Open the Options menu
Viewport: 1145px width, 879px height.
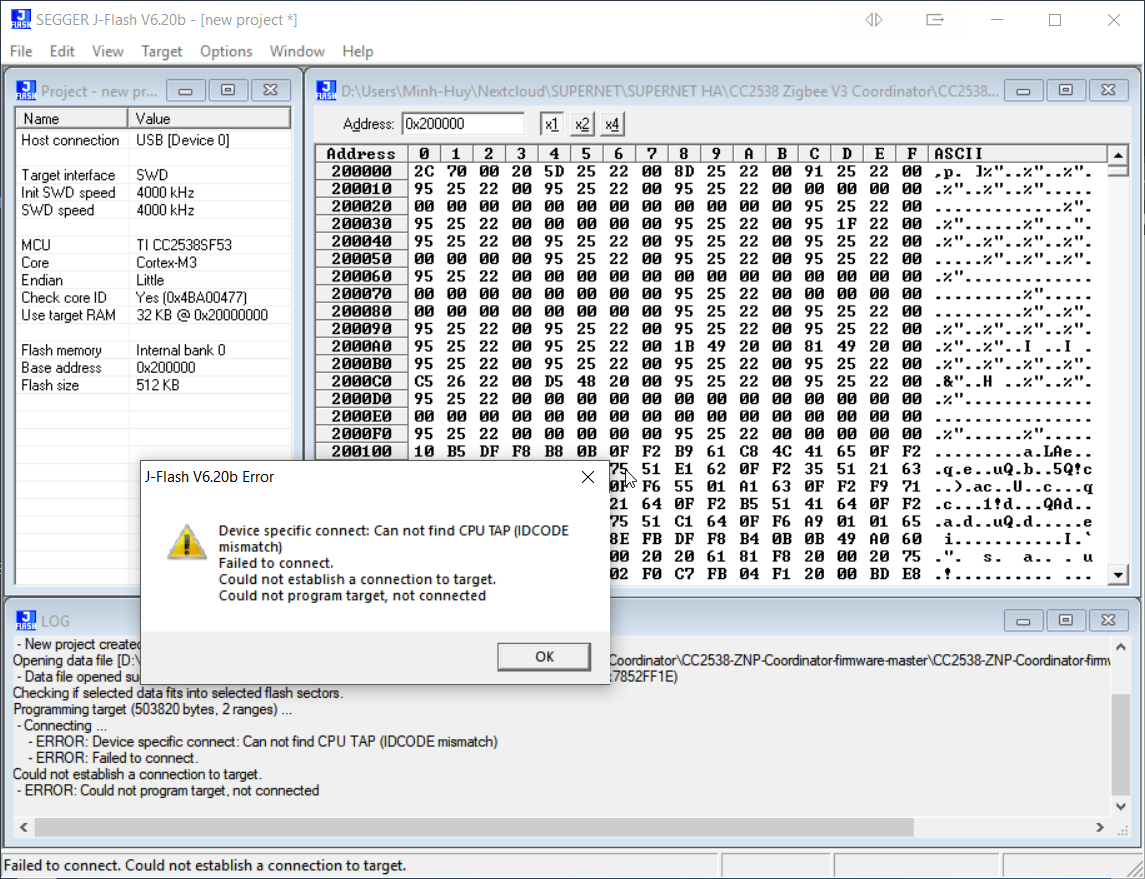click(226, 51)
